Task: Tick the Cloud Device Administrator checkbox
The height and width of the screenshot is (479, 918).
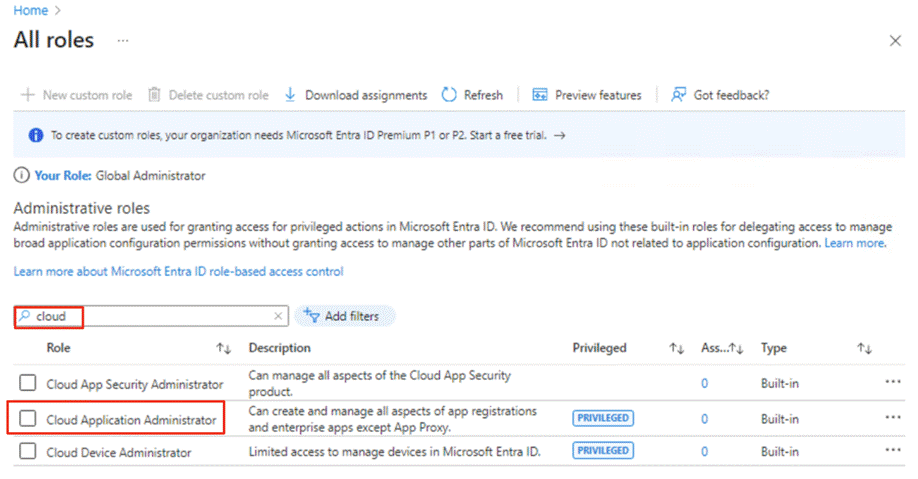Action: pyautogui.click(x=28, y=452)
